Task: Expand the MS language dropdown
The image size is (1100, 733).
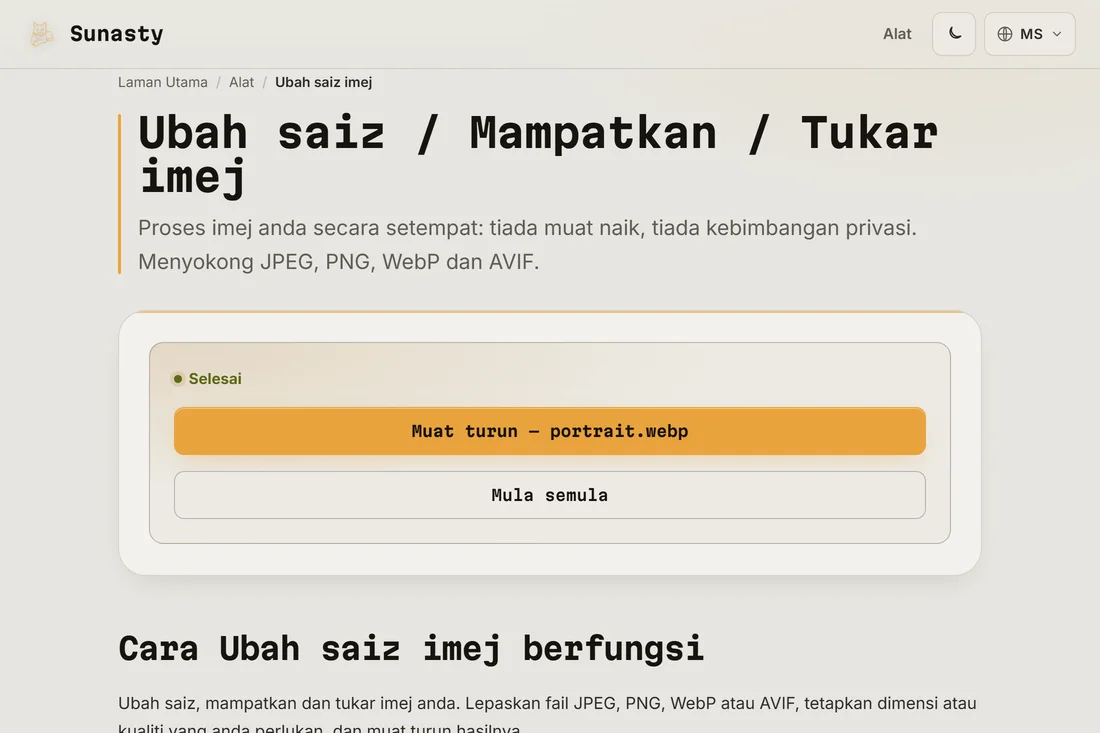Action: tap(1029, 34)
